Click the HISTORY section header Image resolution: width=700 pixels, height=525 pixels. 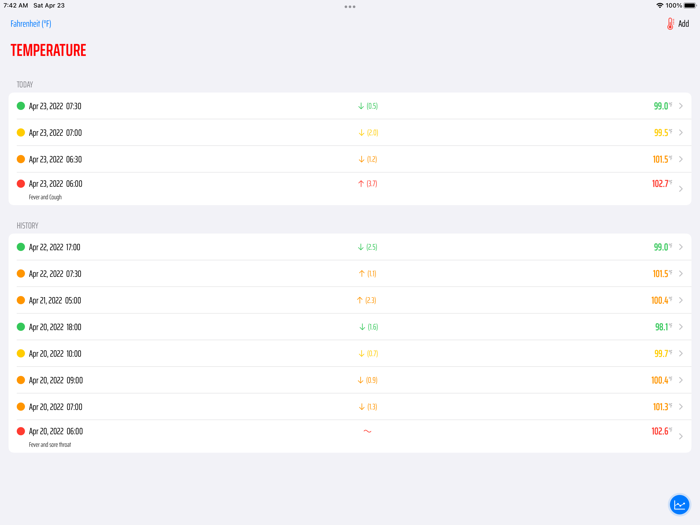point(27,225)
